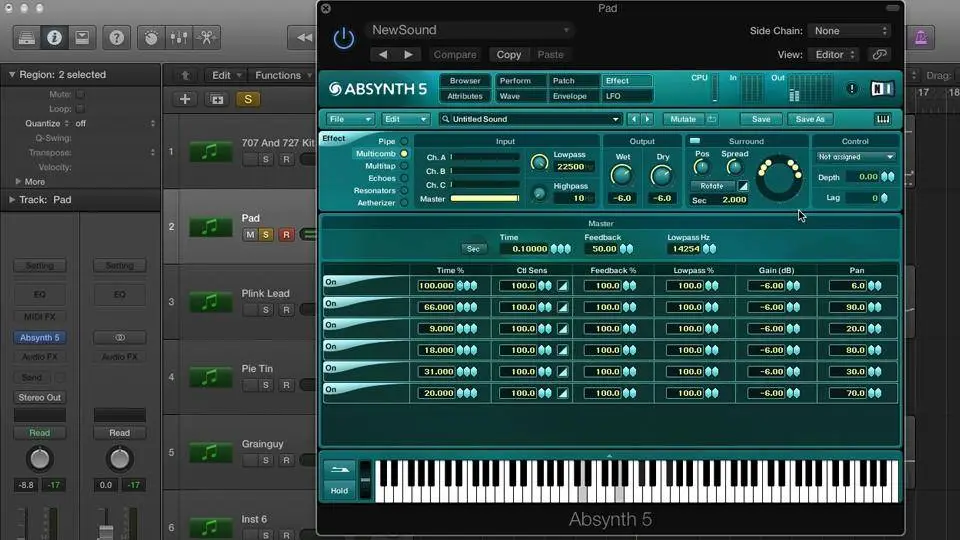
Task: Open the Editors scissors icon
Action: tap(206, 38)
